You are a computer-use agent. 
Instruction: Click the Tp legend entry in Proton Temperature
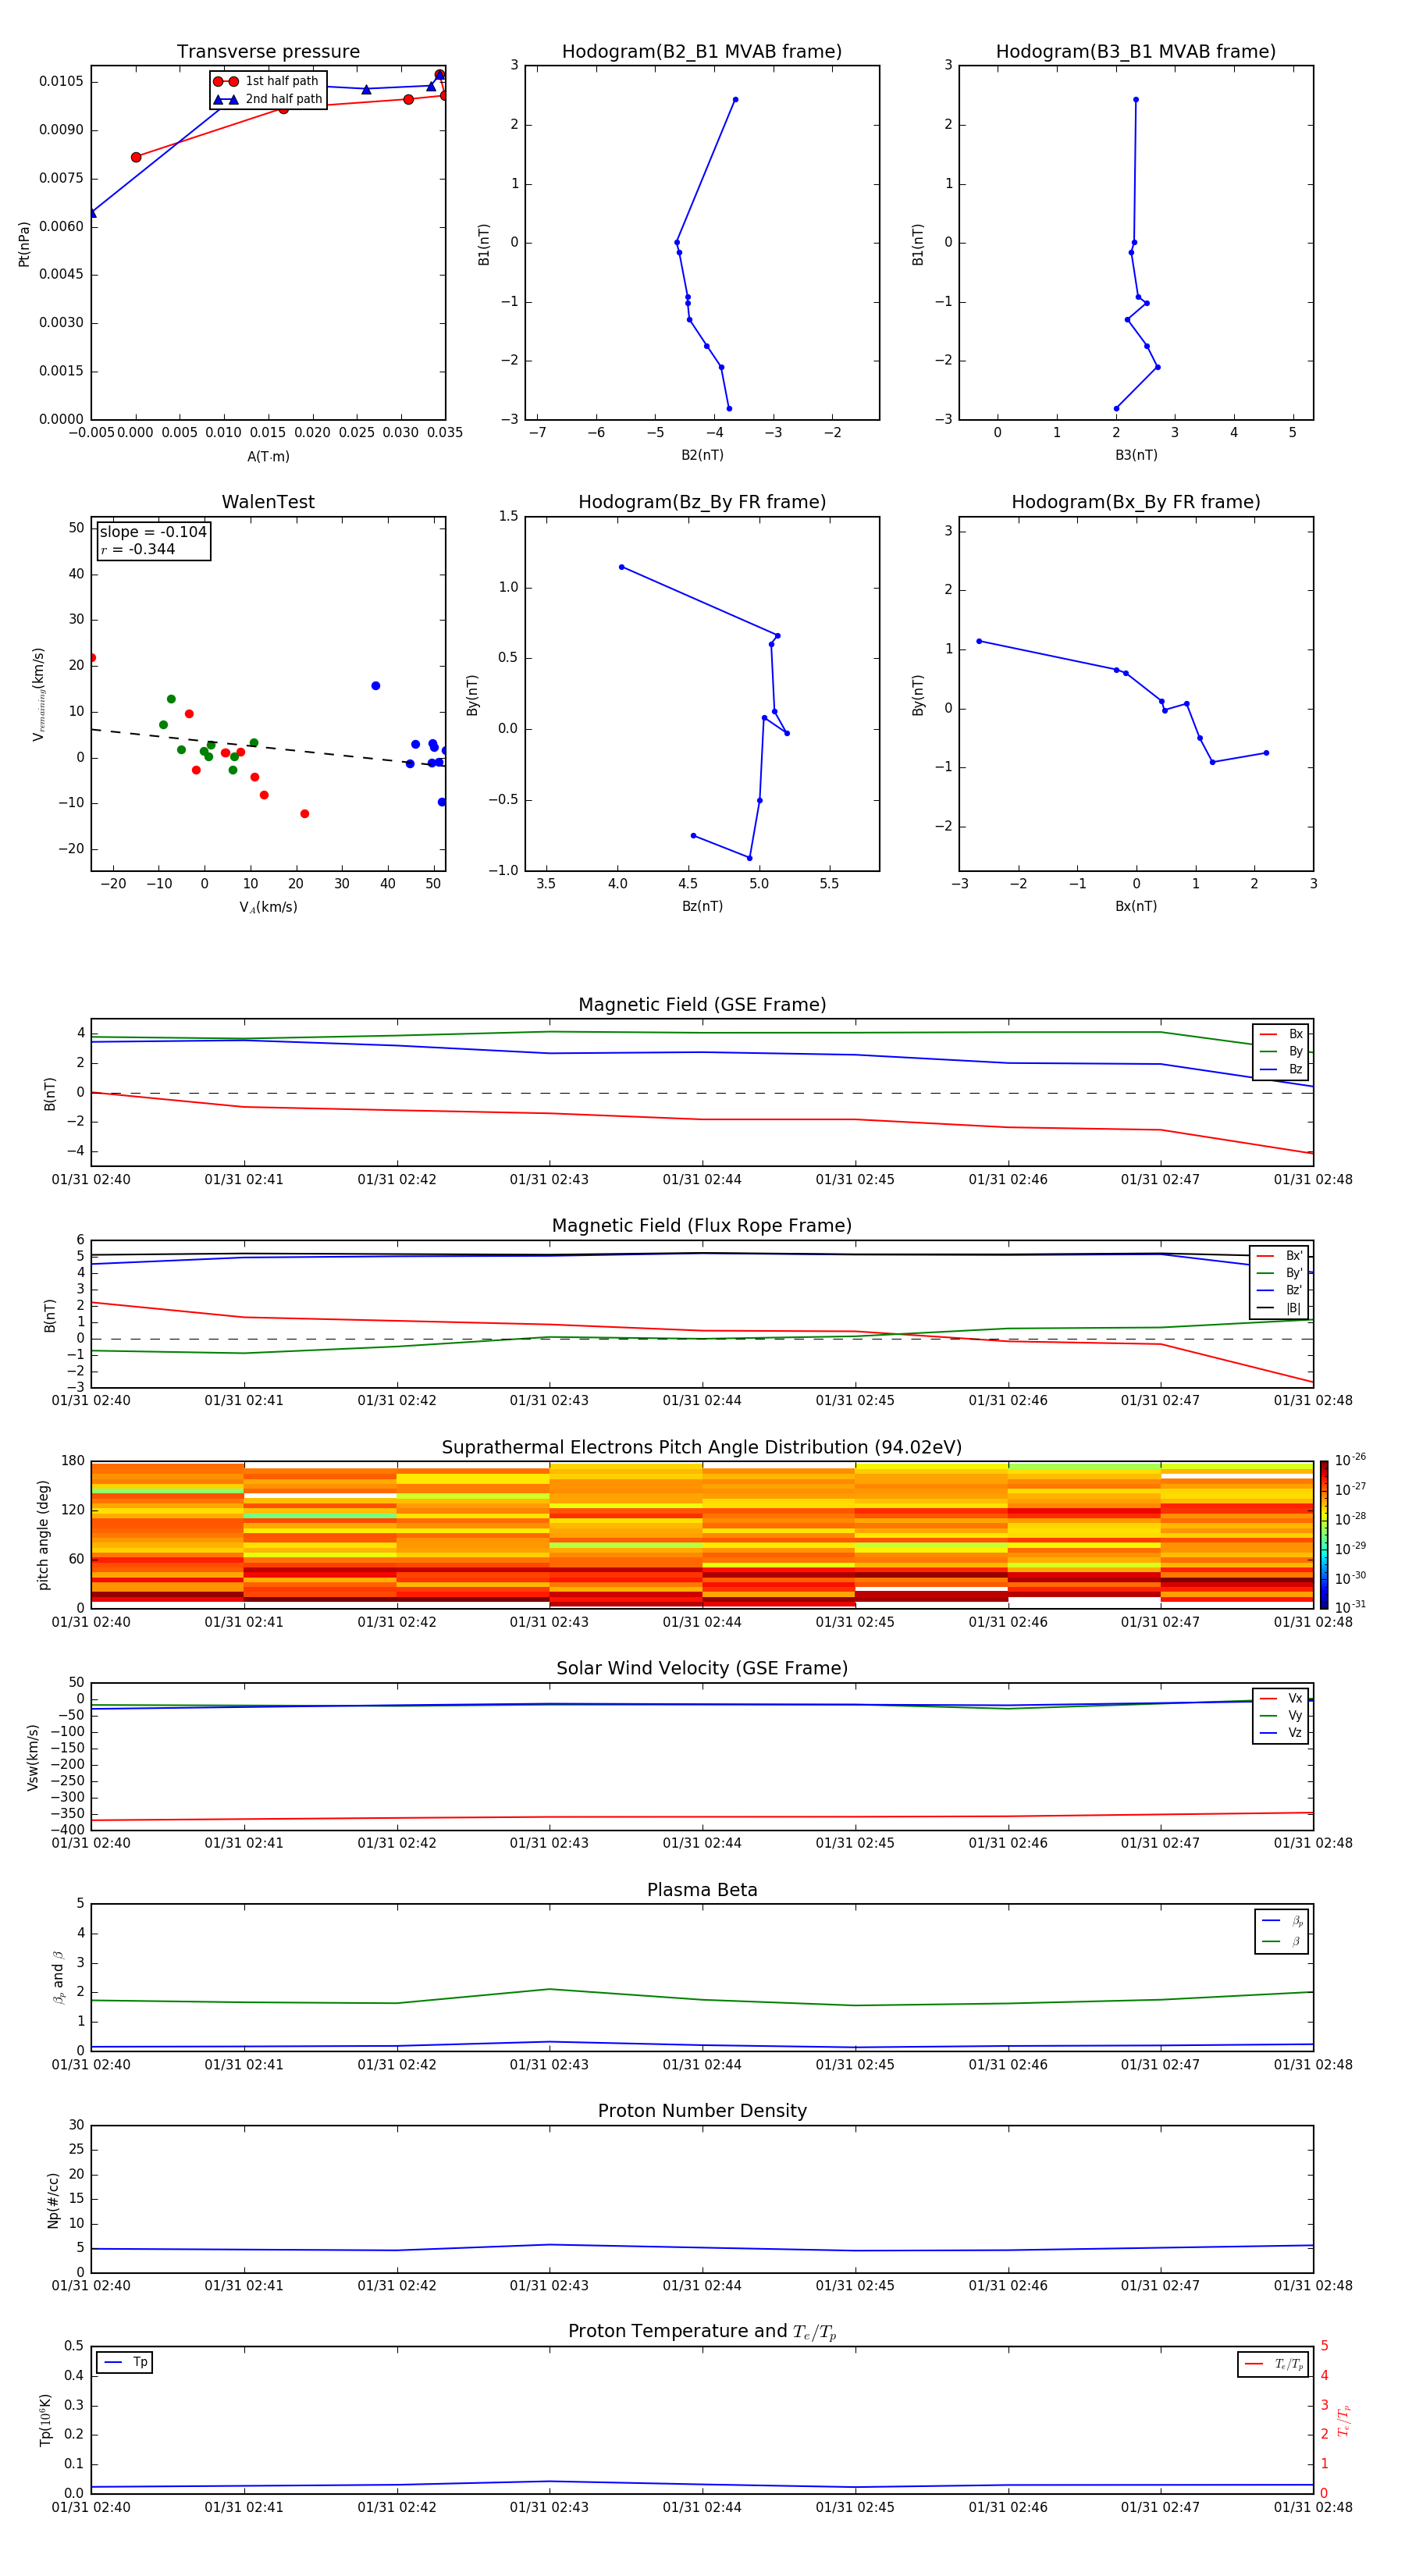coord(125,2362)
